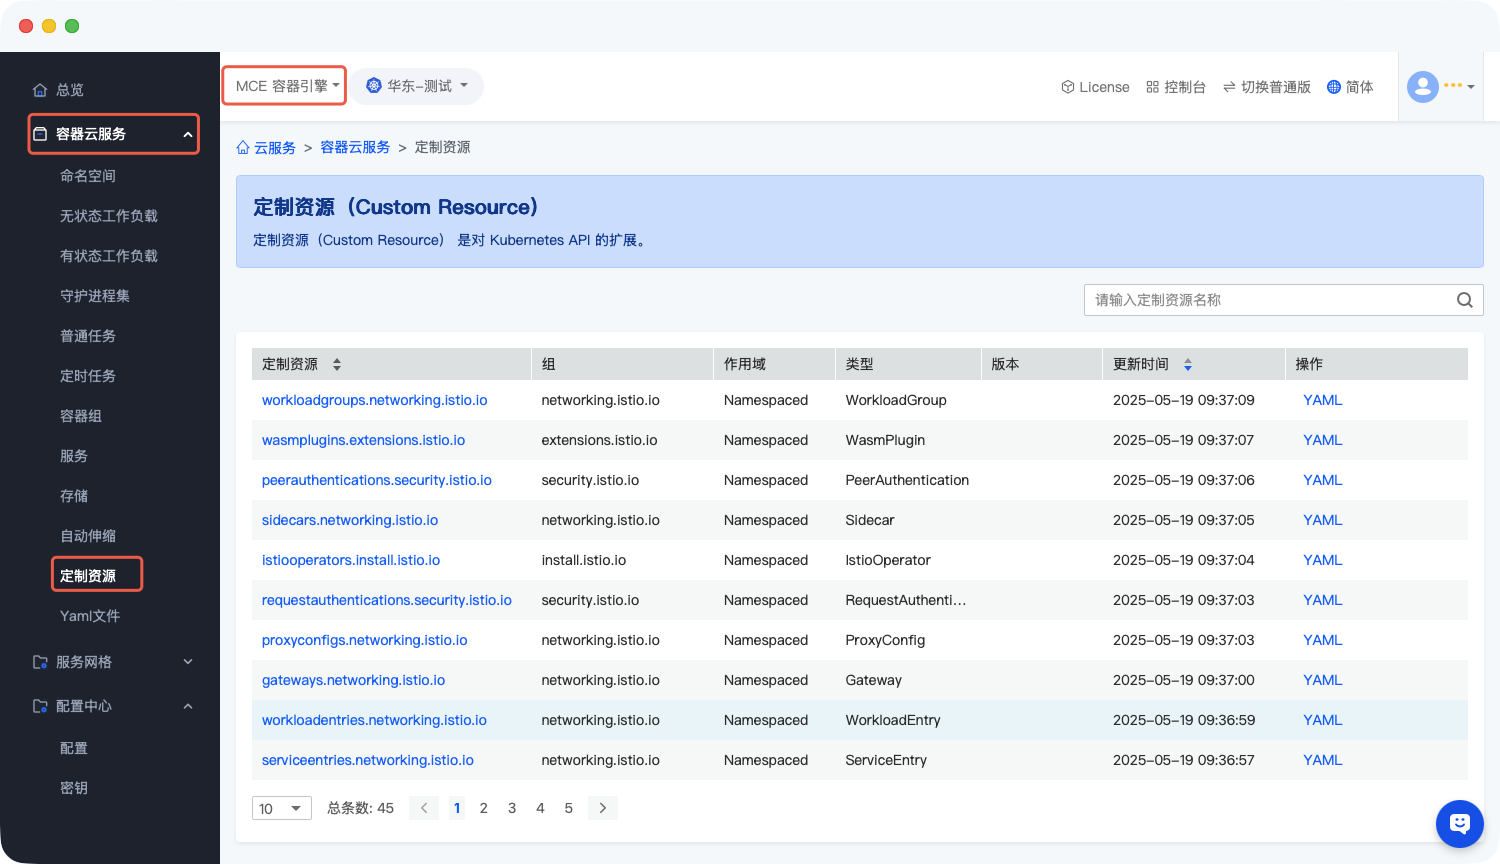Open MCE 容器引擎 product dropdown

point(286,86)
